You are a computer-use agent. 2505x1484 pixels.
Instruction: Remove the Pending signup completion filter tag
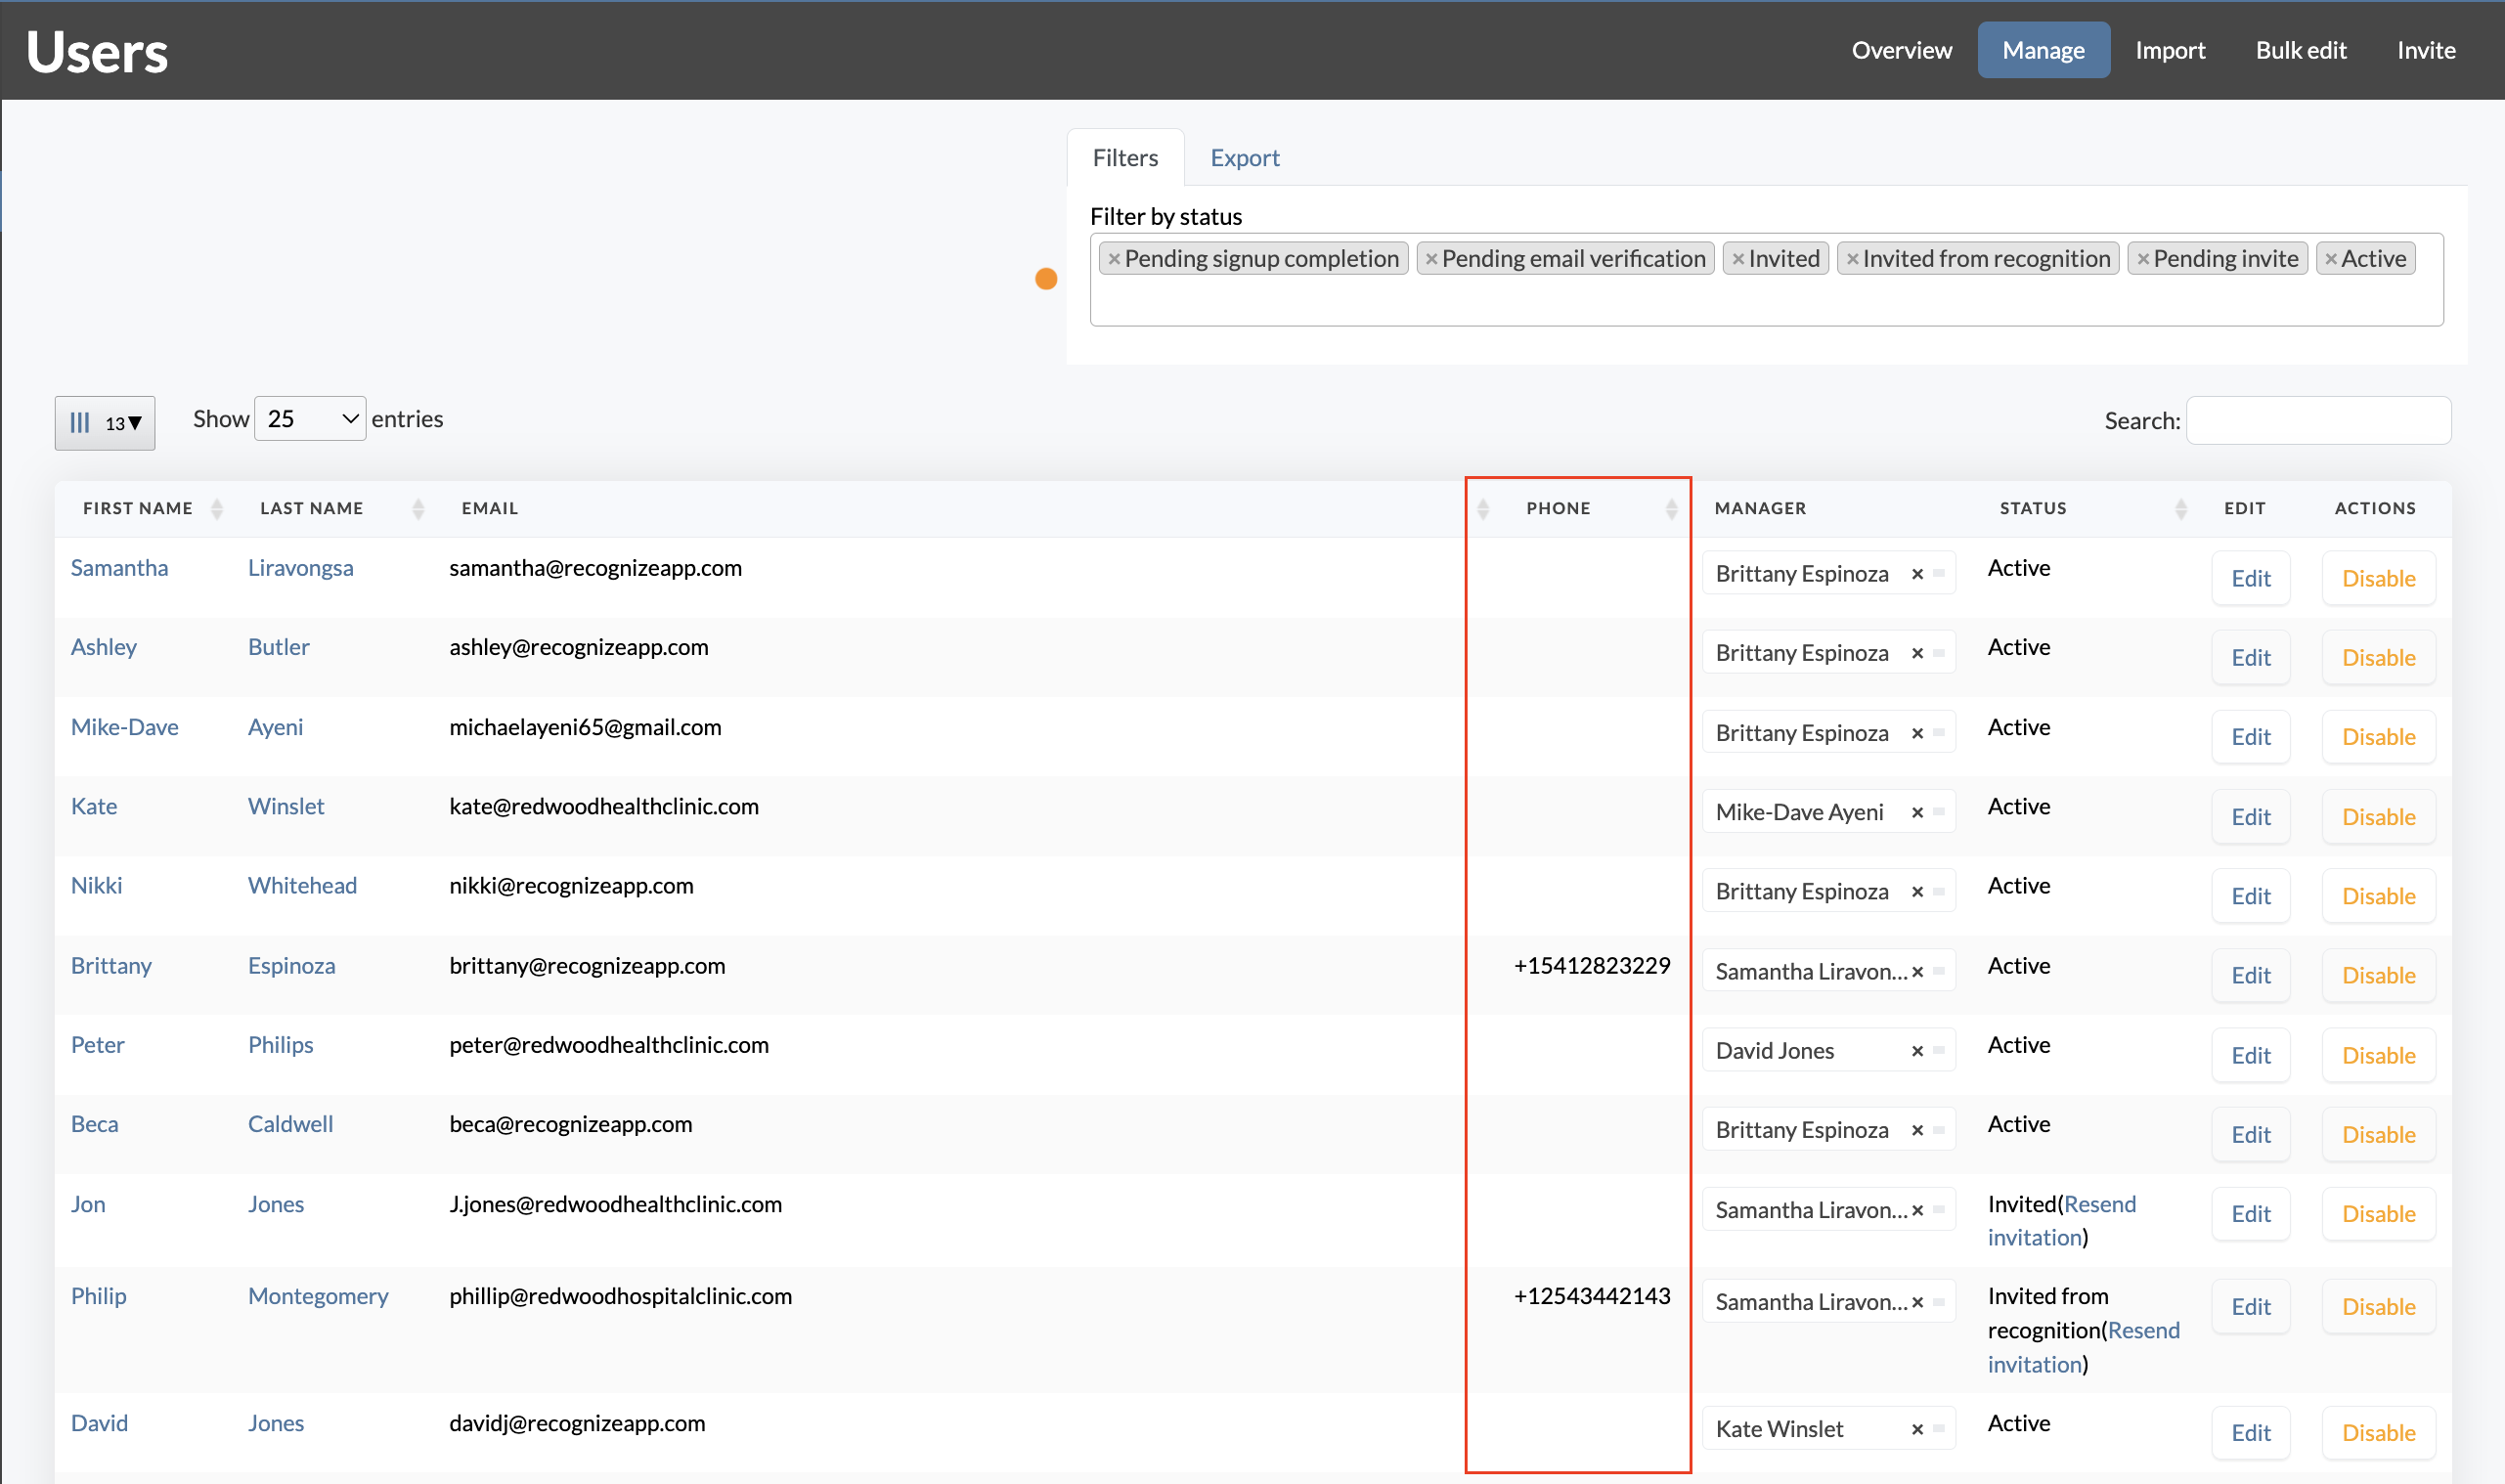(x=1114, y=259)
